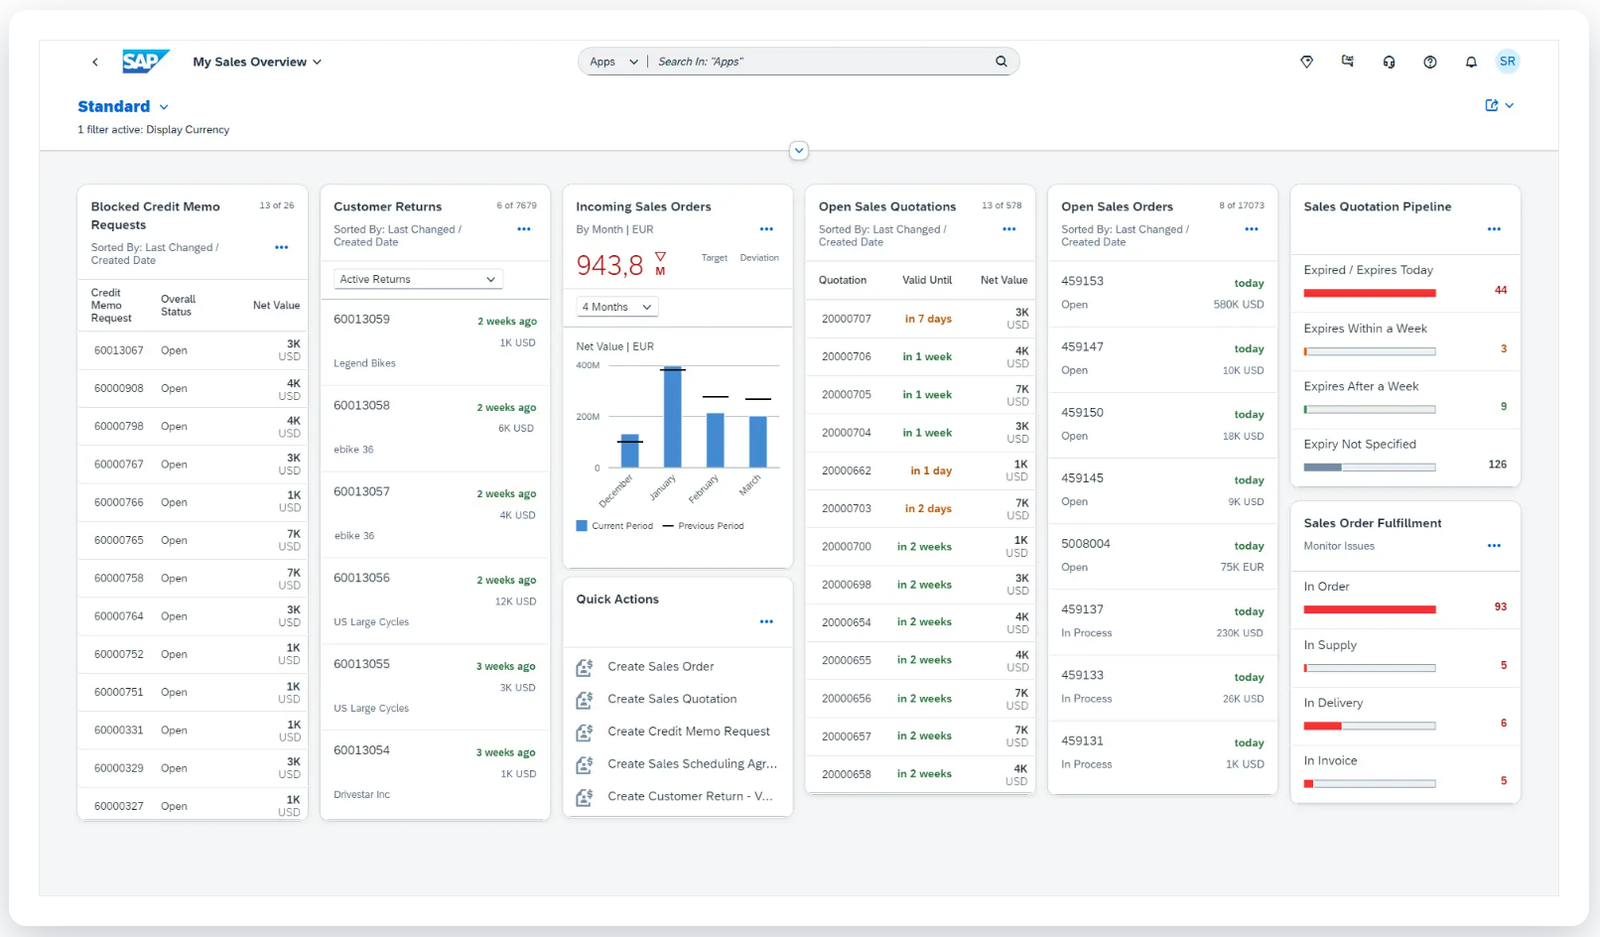Click the SAP logo
1600x937 pixels.
coord(145,62)
